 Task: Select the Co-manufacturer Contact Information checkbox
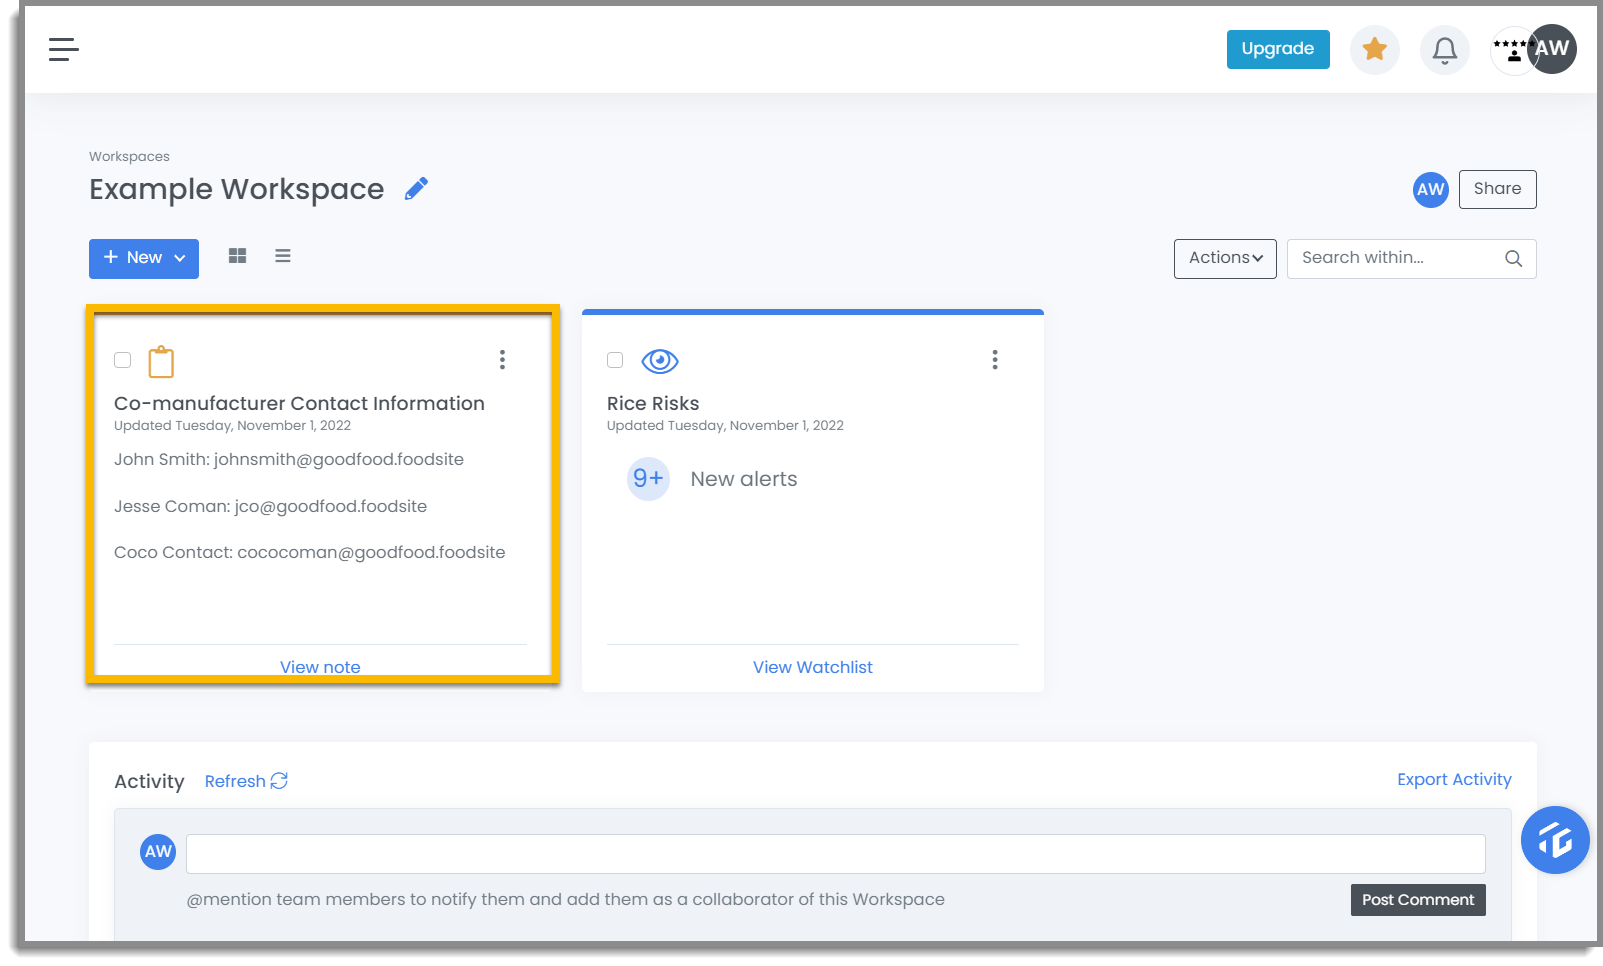[123, 360]
